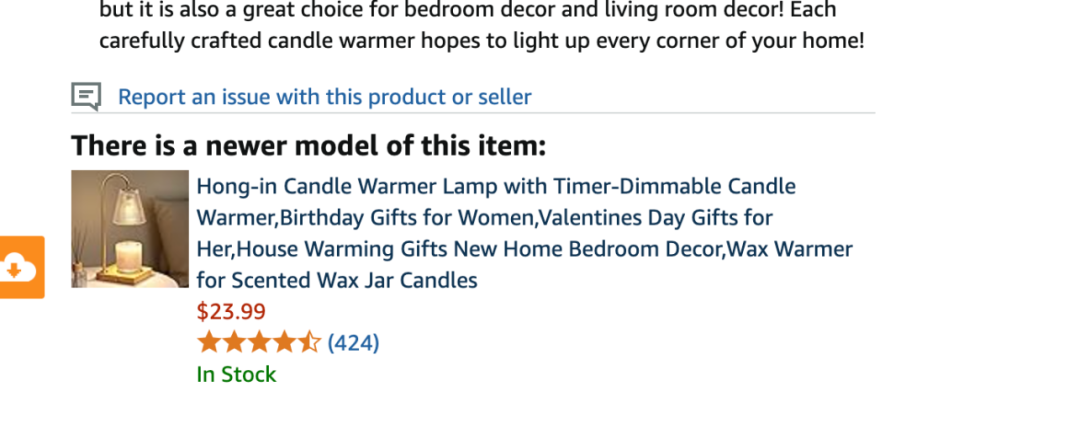This screenshot has height=439, width=1080.
Task: Click the second orange rating star
Action: coord(233,342)
